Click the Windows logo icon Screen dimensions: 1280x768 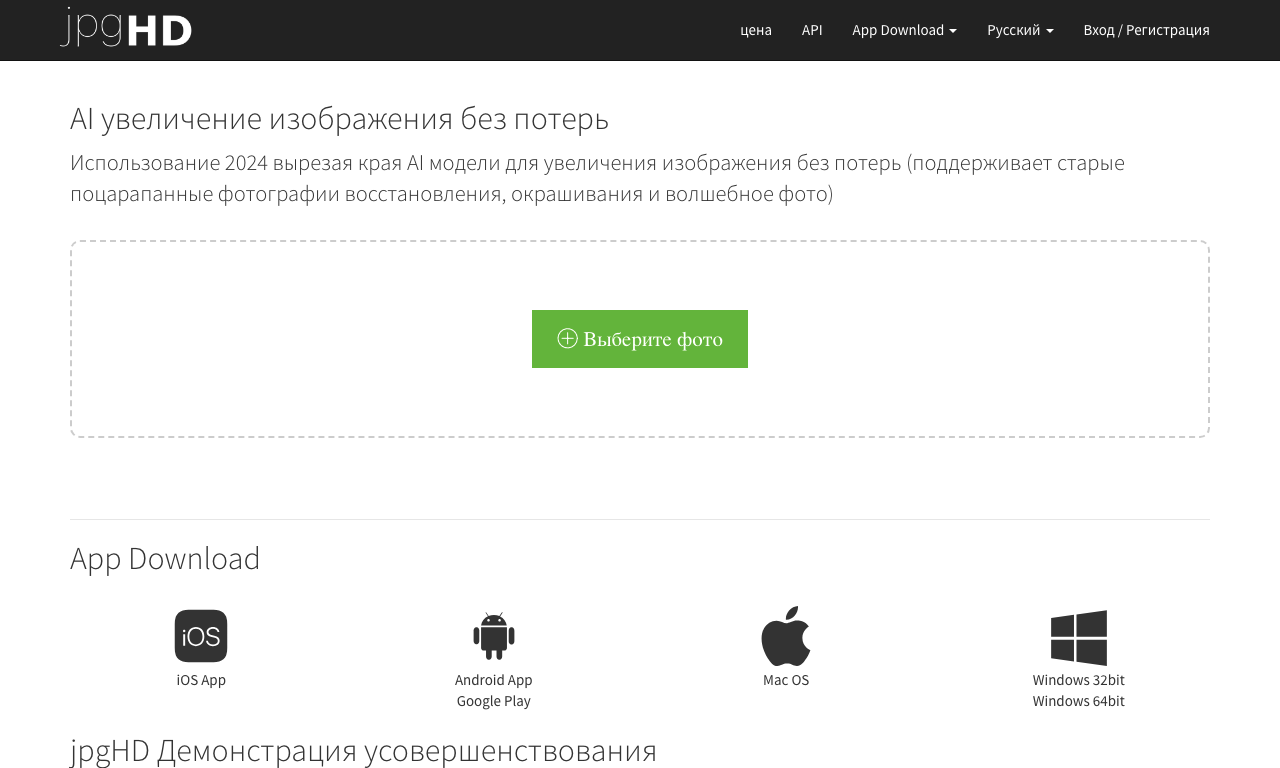pyautogui.click(x=1079, y=637)
